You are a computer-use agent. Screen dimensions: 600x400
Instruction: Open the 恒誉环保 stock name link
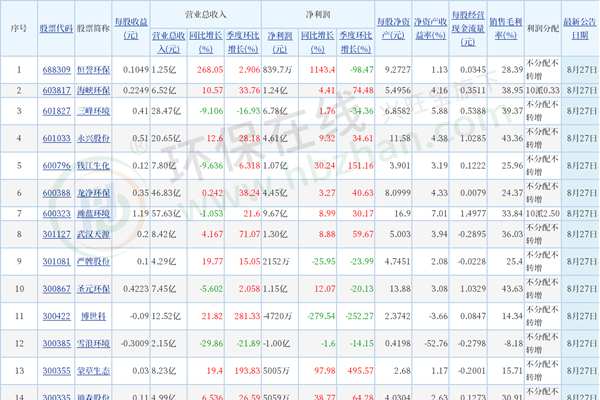(x=94, y=70)
